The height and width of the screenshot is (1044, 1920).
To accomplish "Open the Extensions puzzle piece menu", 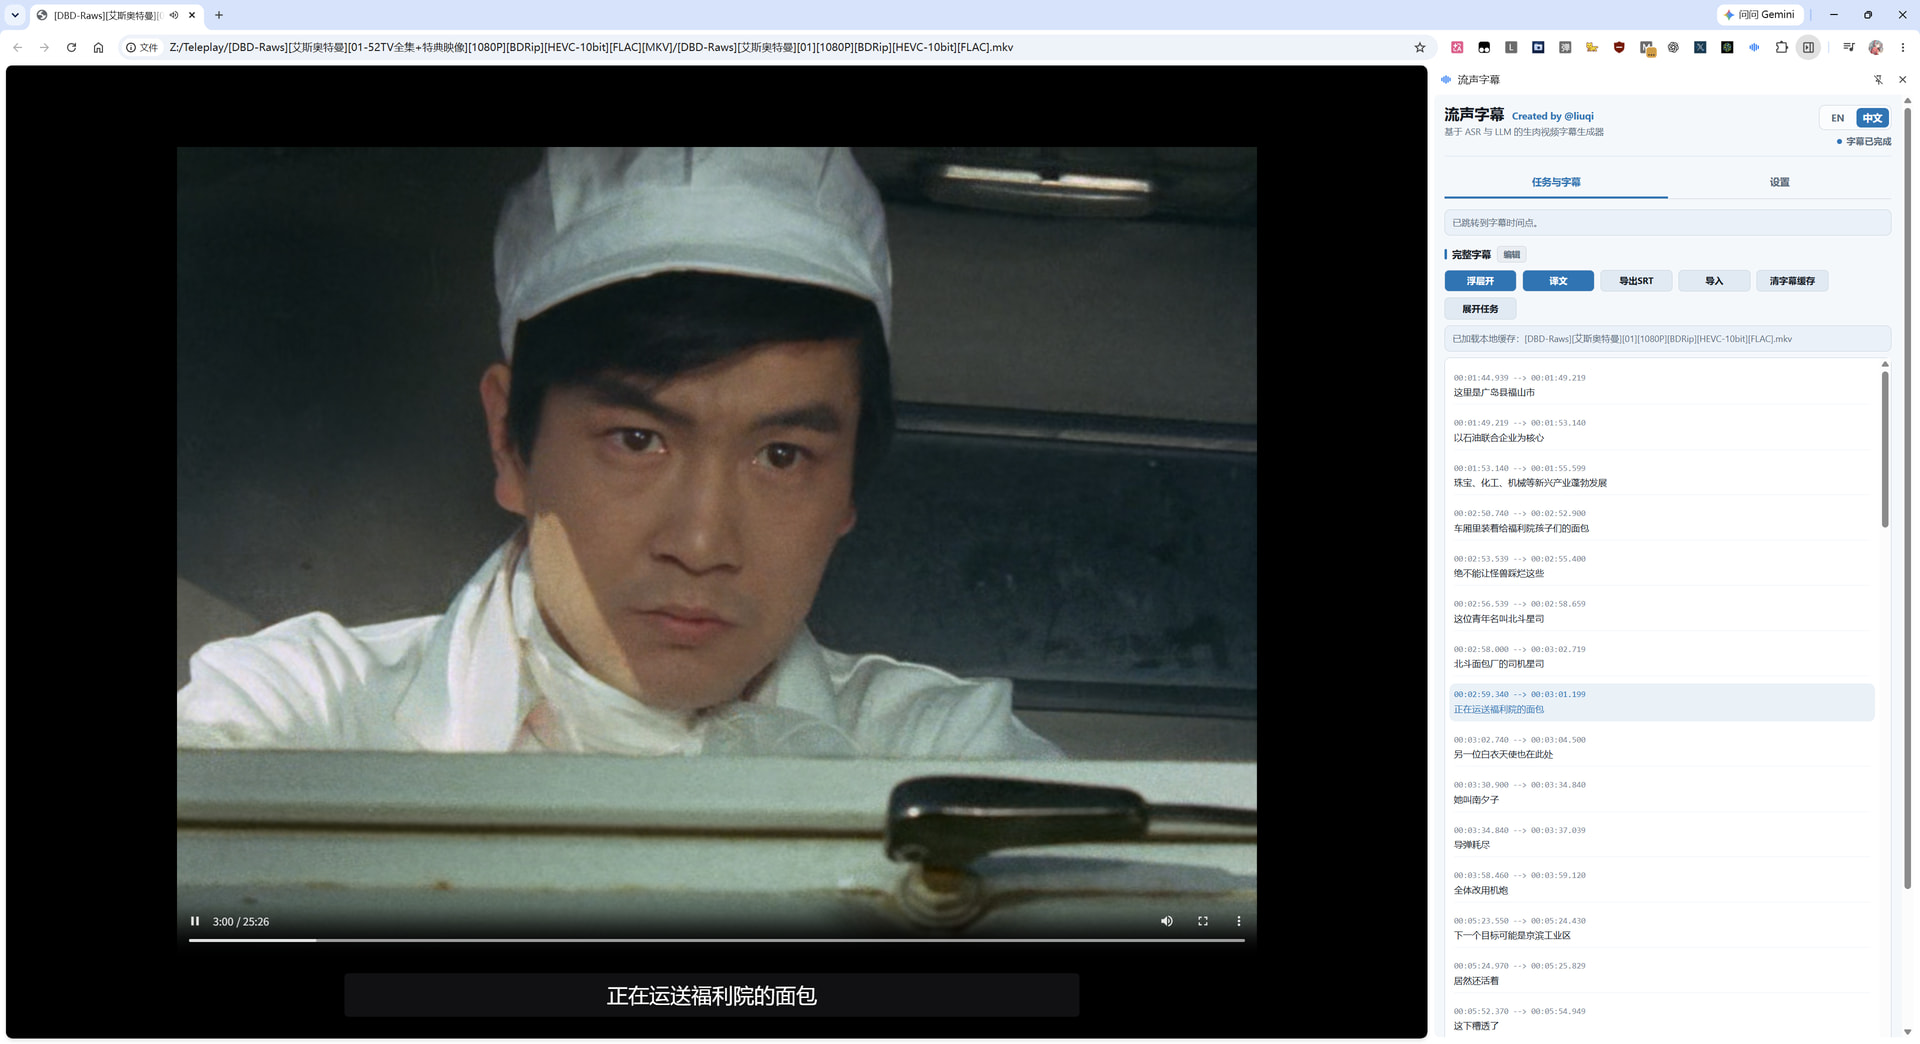I will tap(1781, 47).
